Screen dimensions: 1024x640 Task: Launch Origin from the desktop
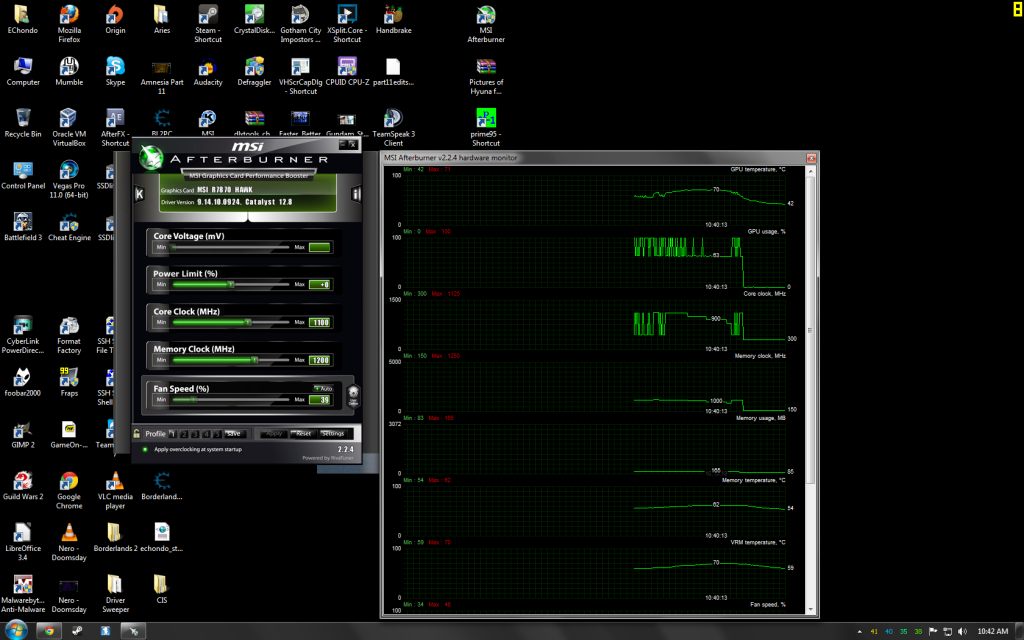pos(115,20)
